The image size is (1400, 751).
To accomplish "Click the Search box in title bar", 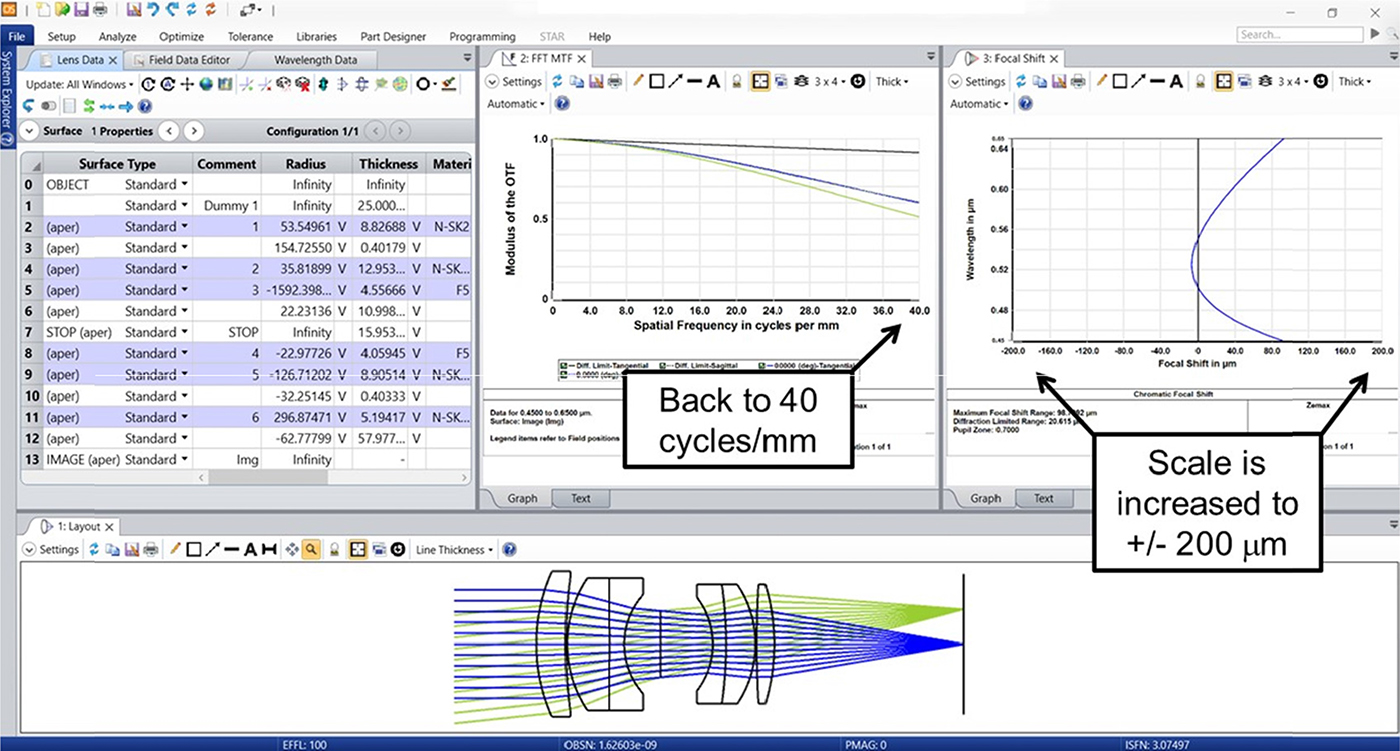I will pyautogui.click(x=1282, y=34).
